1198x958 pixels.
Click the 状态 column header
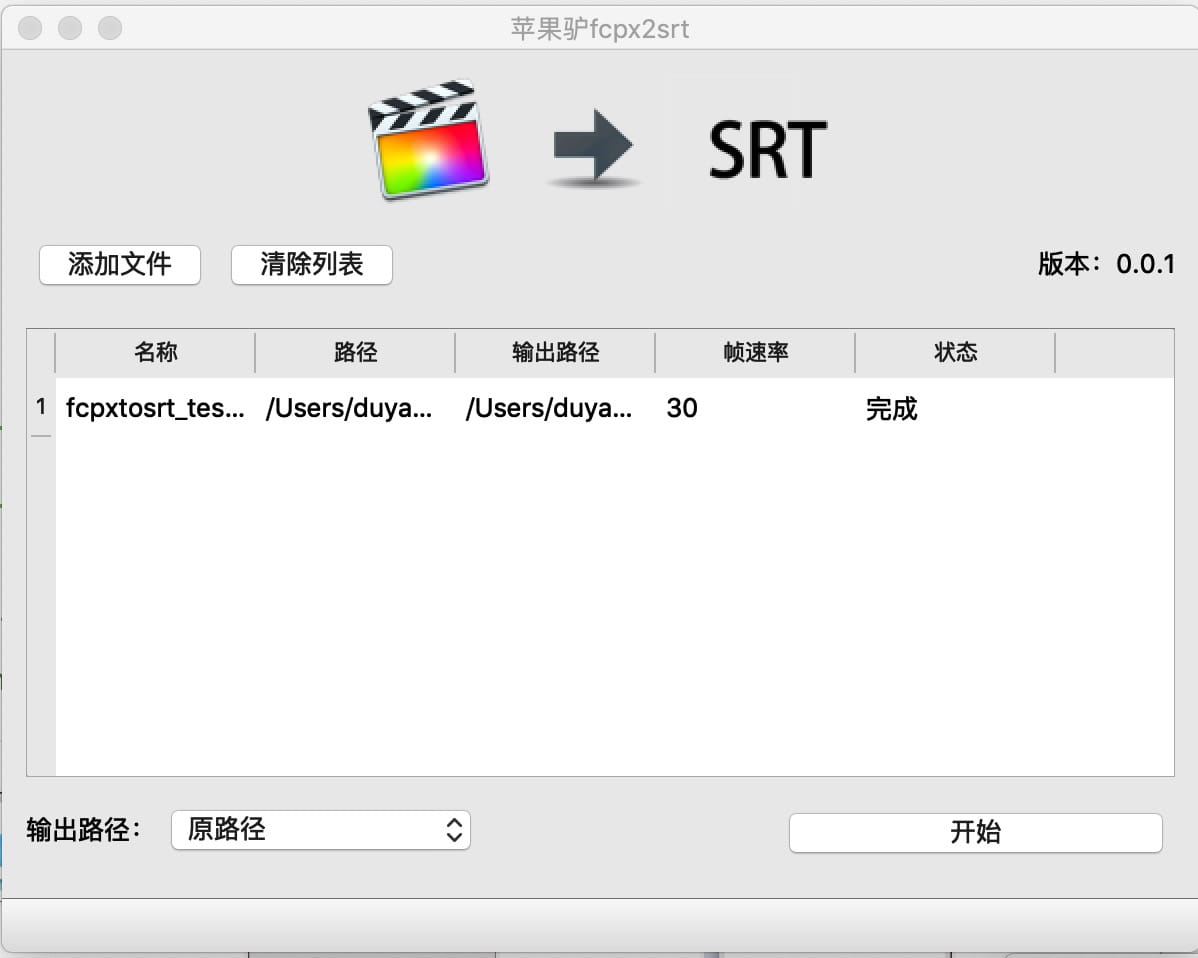pyautogui.click(x=956, y=352)
